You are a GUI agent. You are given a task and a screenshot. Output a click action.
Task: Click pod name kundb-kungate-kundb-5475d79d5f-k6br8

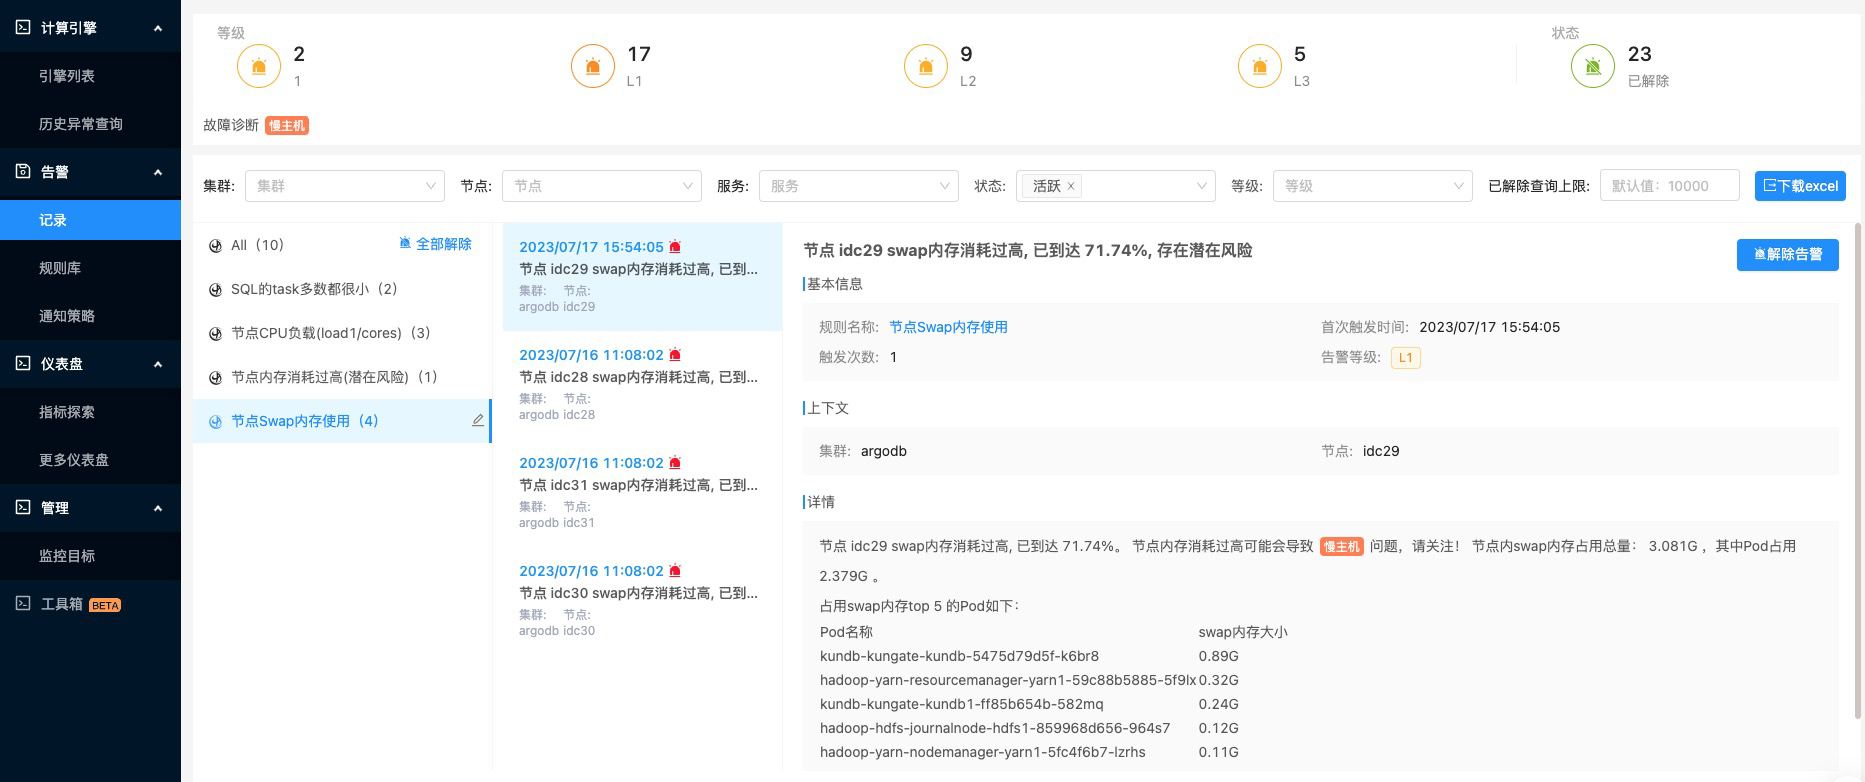point(959,656)
